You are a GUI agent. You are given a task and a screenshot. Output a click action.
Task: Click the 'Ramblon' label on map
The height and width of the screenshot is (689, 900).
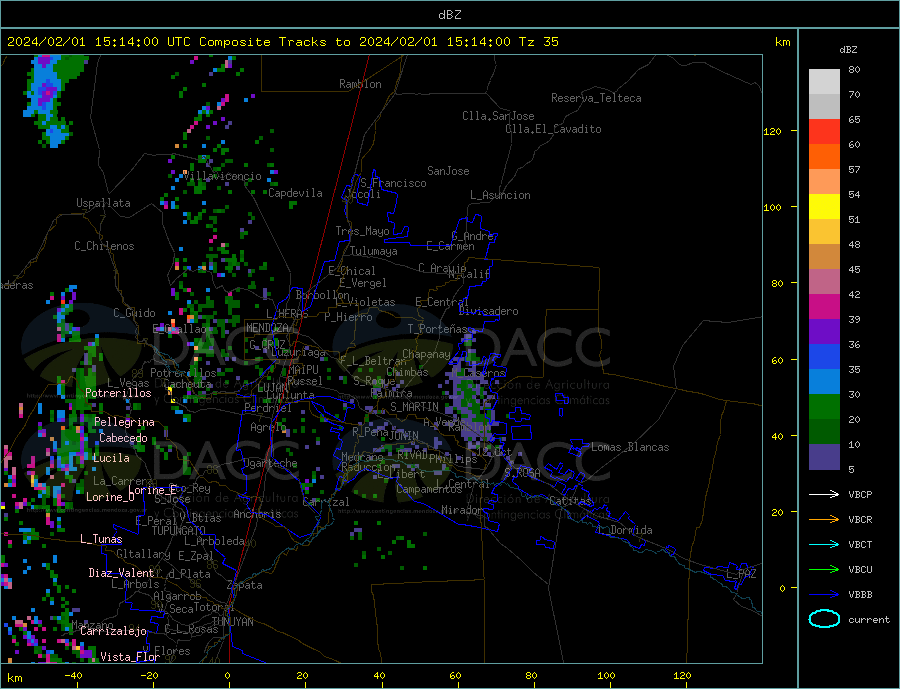click(x=360, y=84)
